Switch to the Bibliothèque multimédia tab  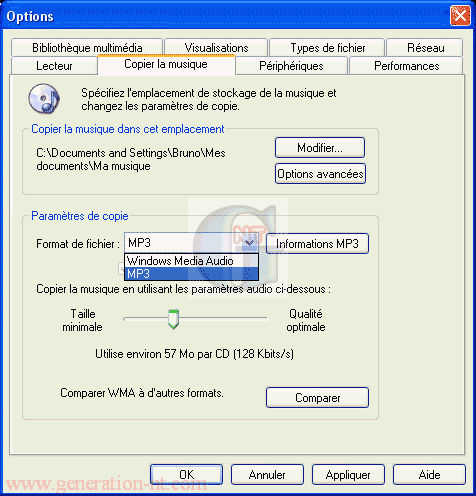[x=87, y=48]
